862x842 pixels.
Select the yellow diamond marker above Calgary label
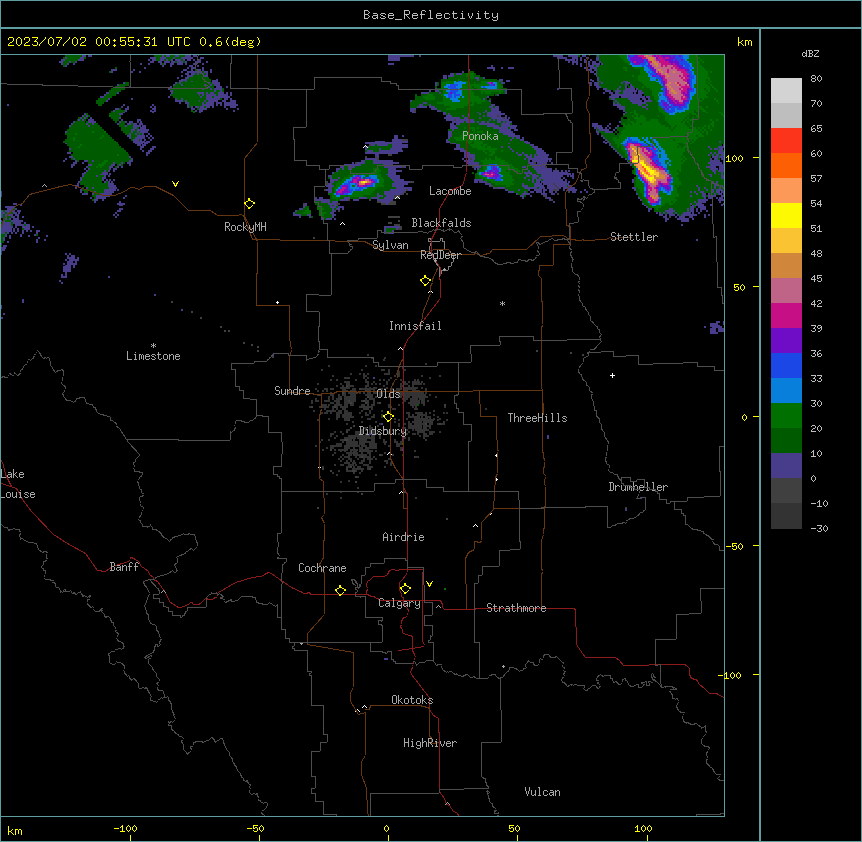(405, 589)
